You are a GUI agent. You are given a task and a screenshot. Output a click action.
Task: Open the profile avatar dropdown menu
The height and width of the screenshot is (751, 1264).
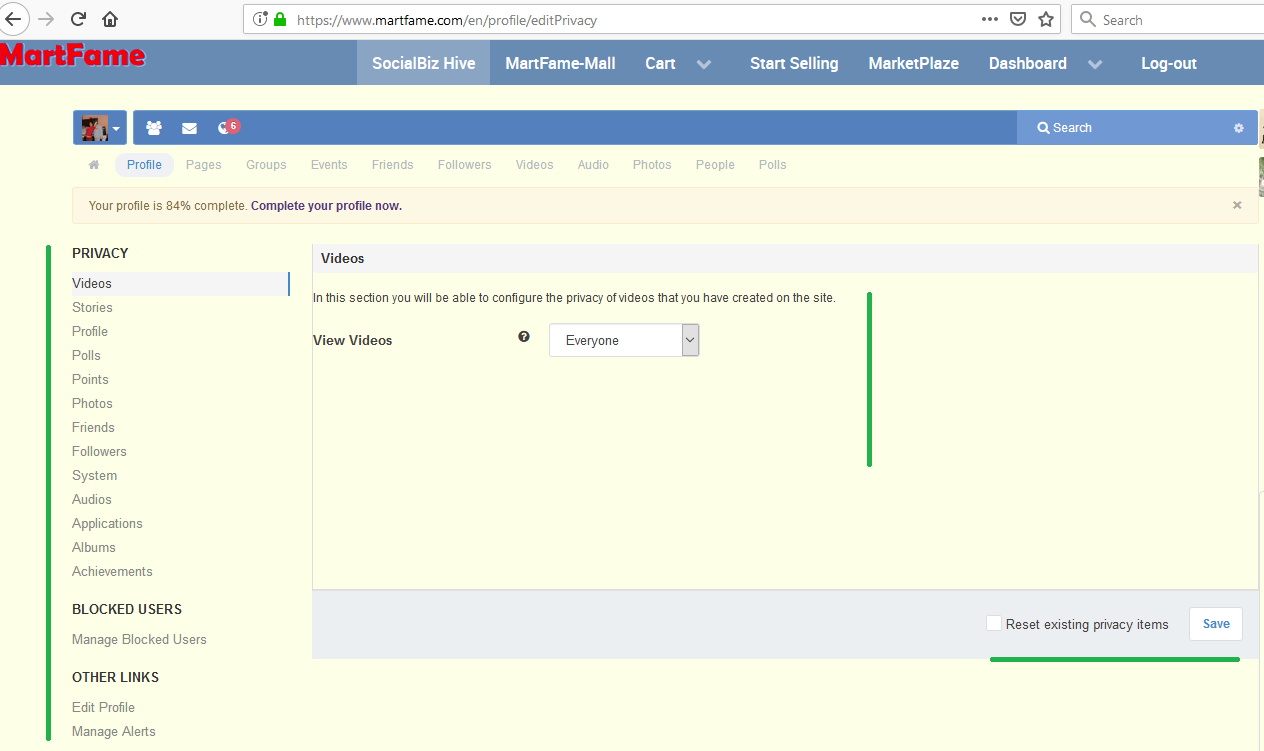point(100,128)
